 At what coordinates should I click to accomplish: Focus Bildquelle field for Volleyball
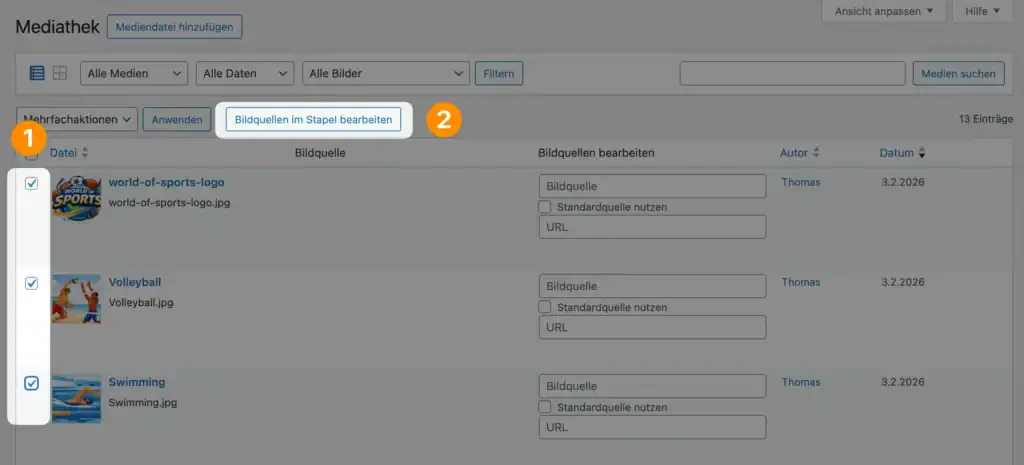point(652,286)
